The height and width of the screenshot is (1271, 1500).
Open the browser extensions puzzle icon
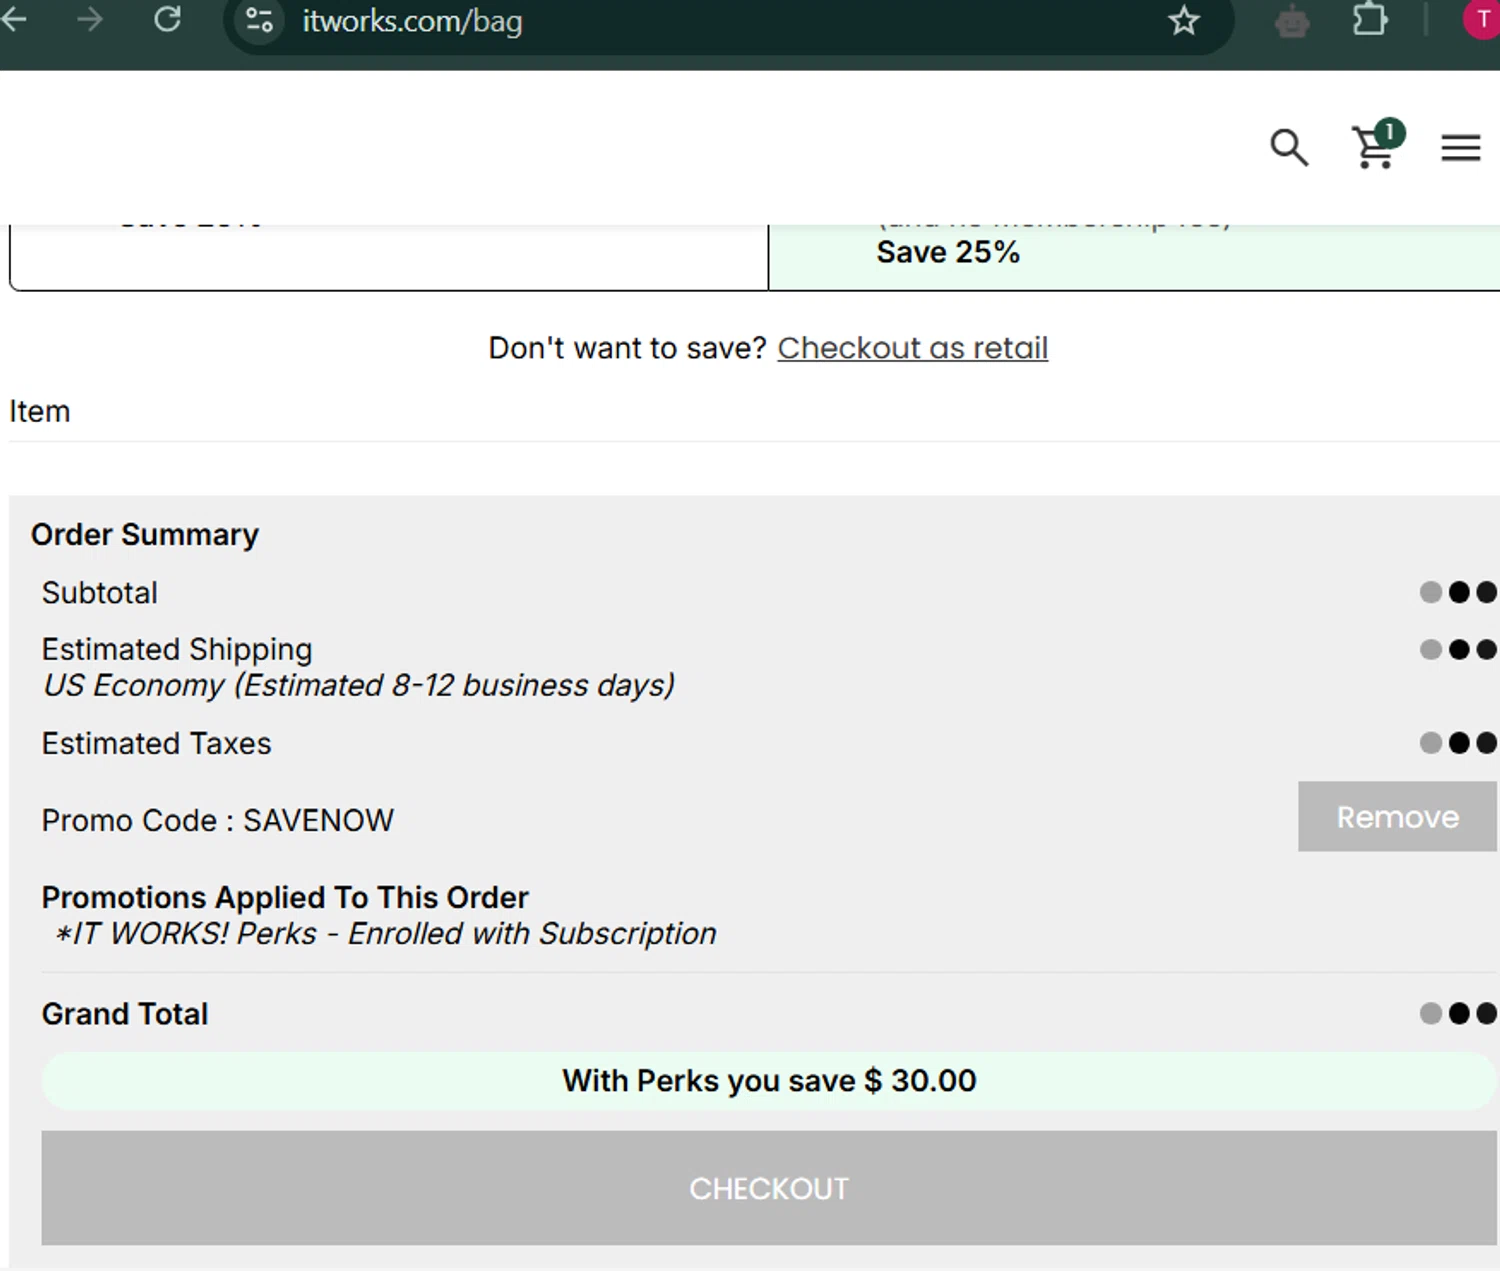1369,21
